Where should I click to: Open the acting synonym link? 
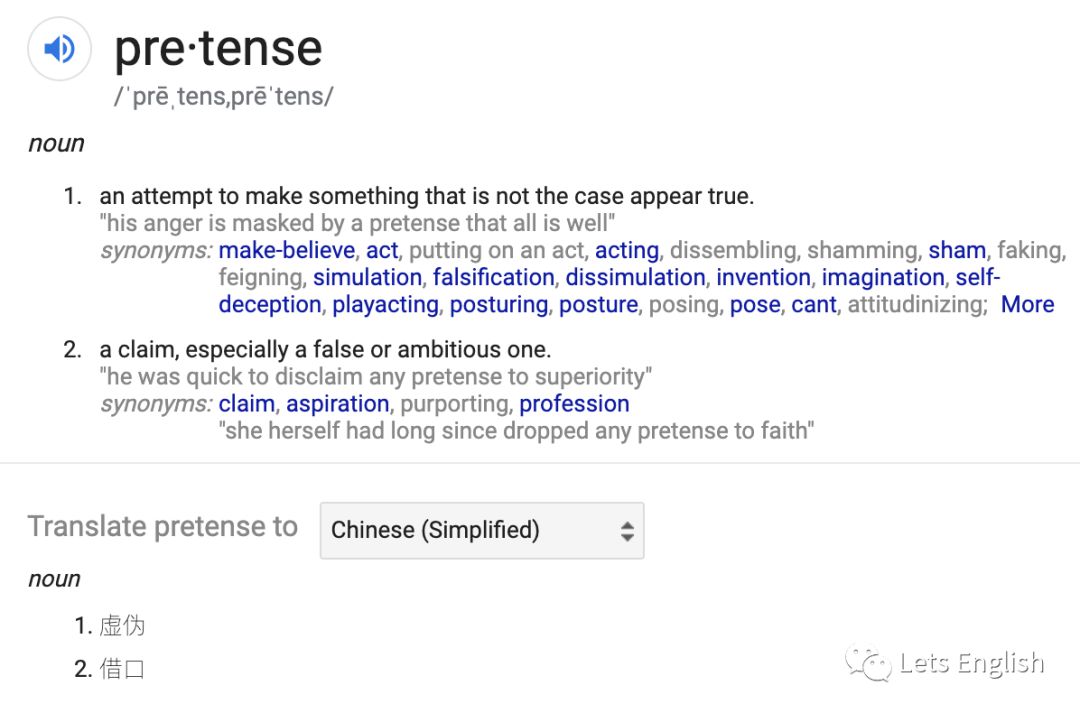point(627,250)
